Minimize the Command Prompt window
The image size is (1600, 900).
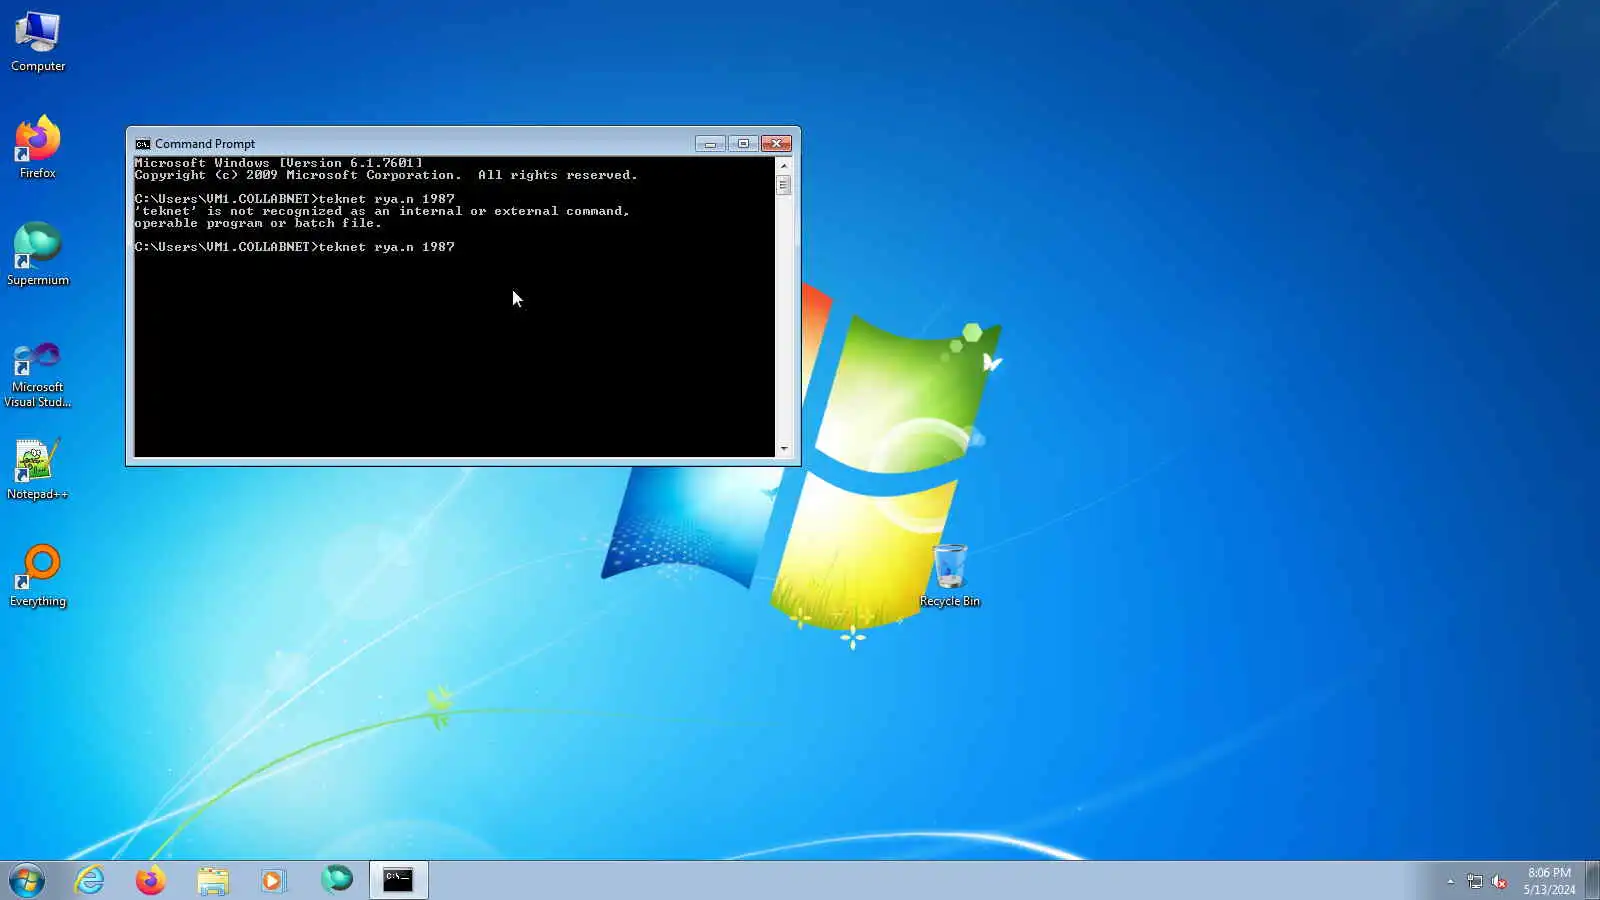(x=710, y=144)
